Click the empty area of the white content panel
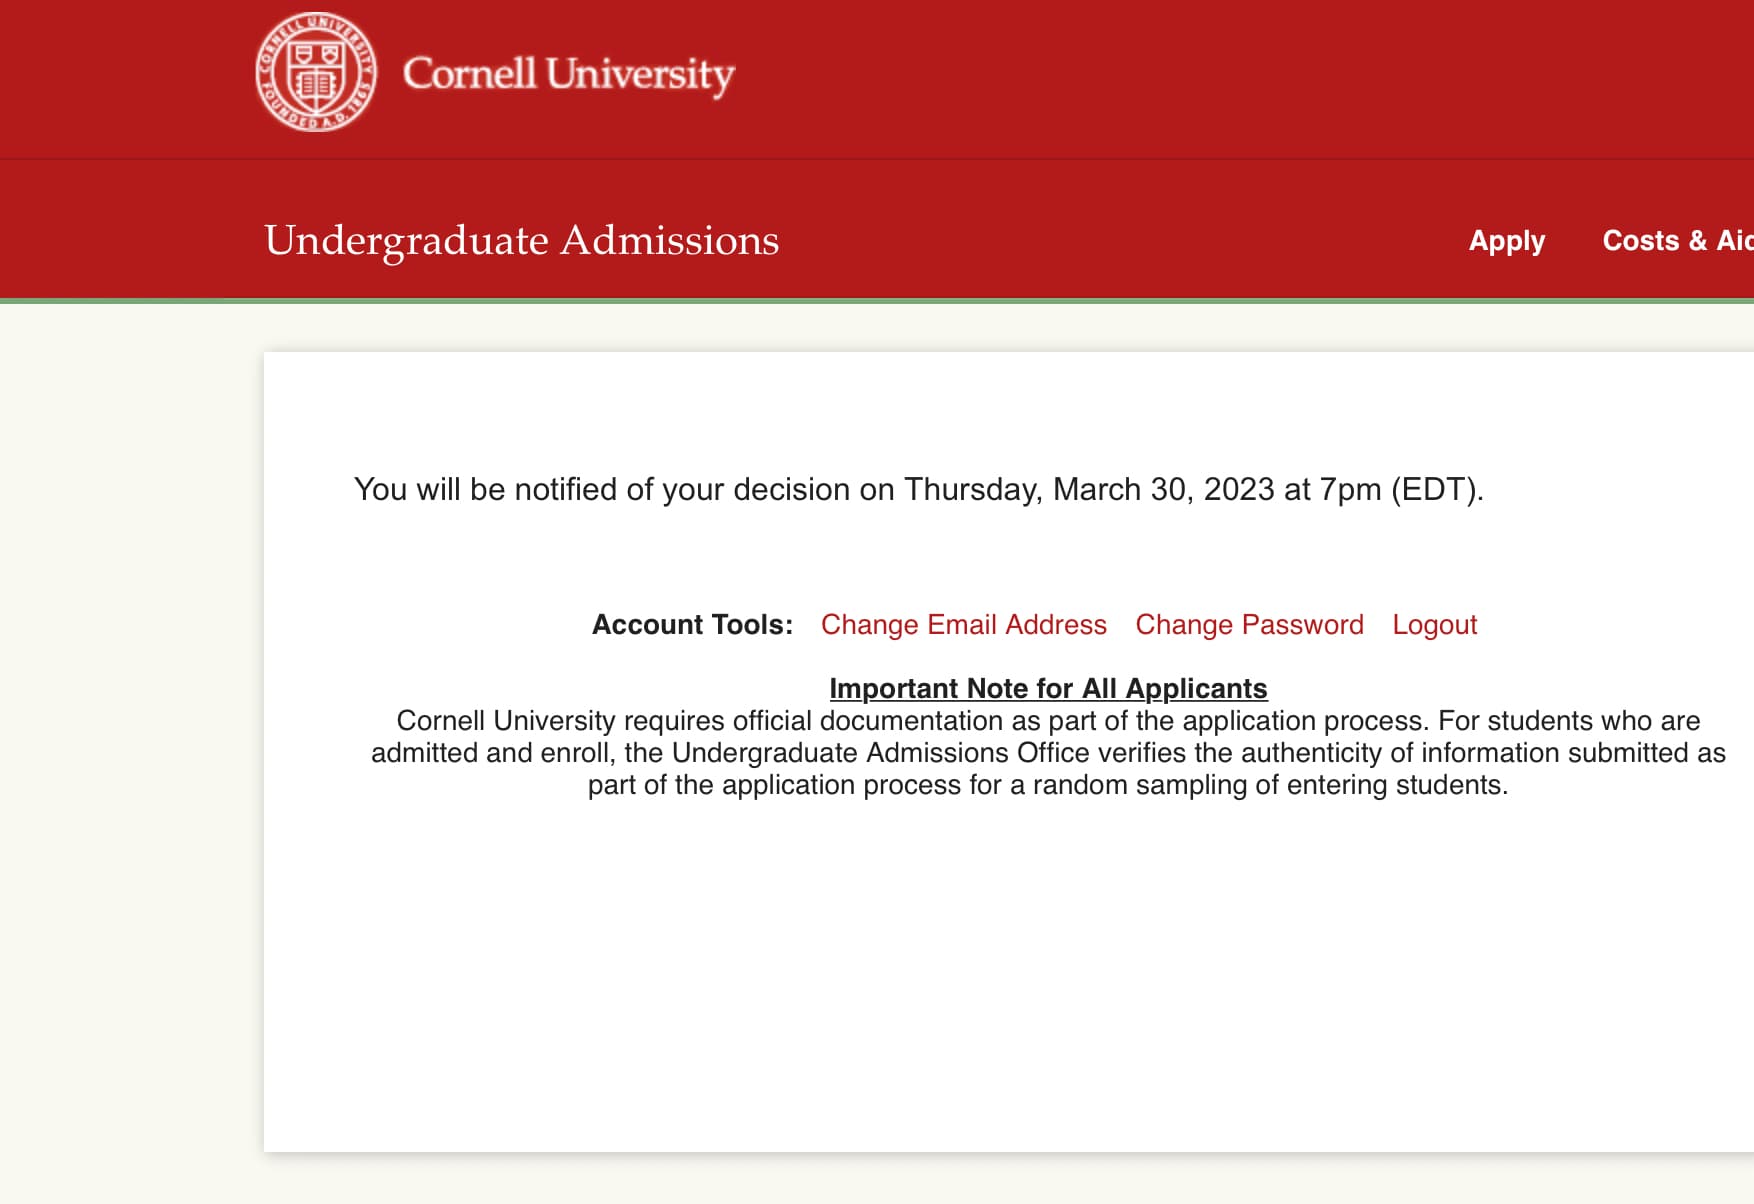The height and width of the screenshot is (1204, 1754). coord(1000,980)
